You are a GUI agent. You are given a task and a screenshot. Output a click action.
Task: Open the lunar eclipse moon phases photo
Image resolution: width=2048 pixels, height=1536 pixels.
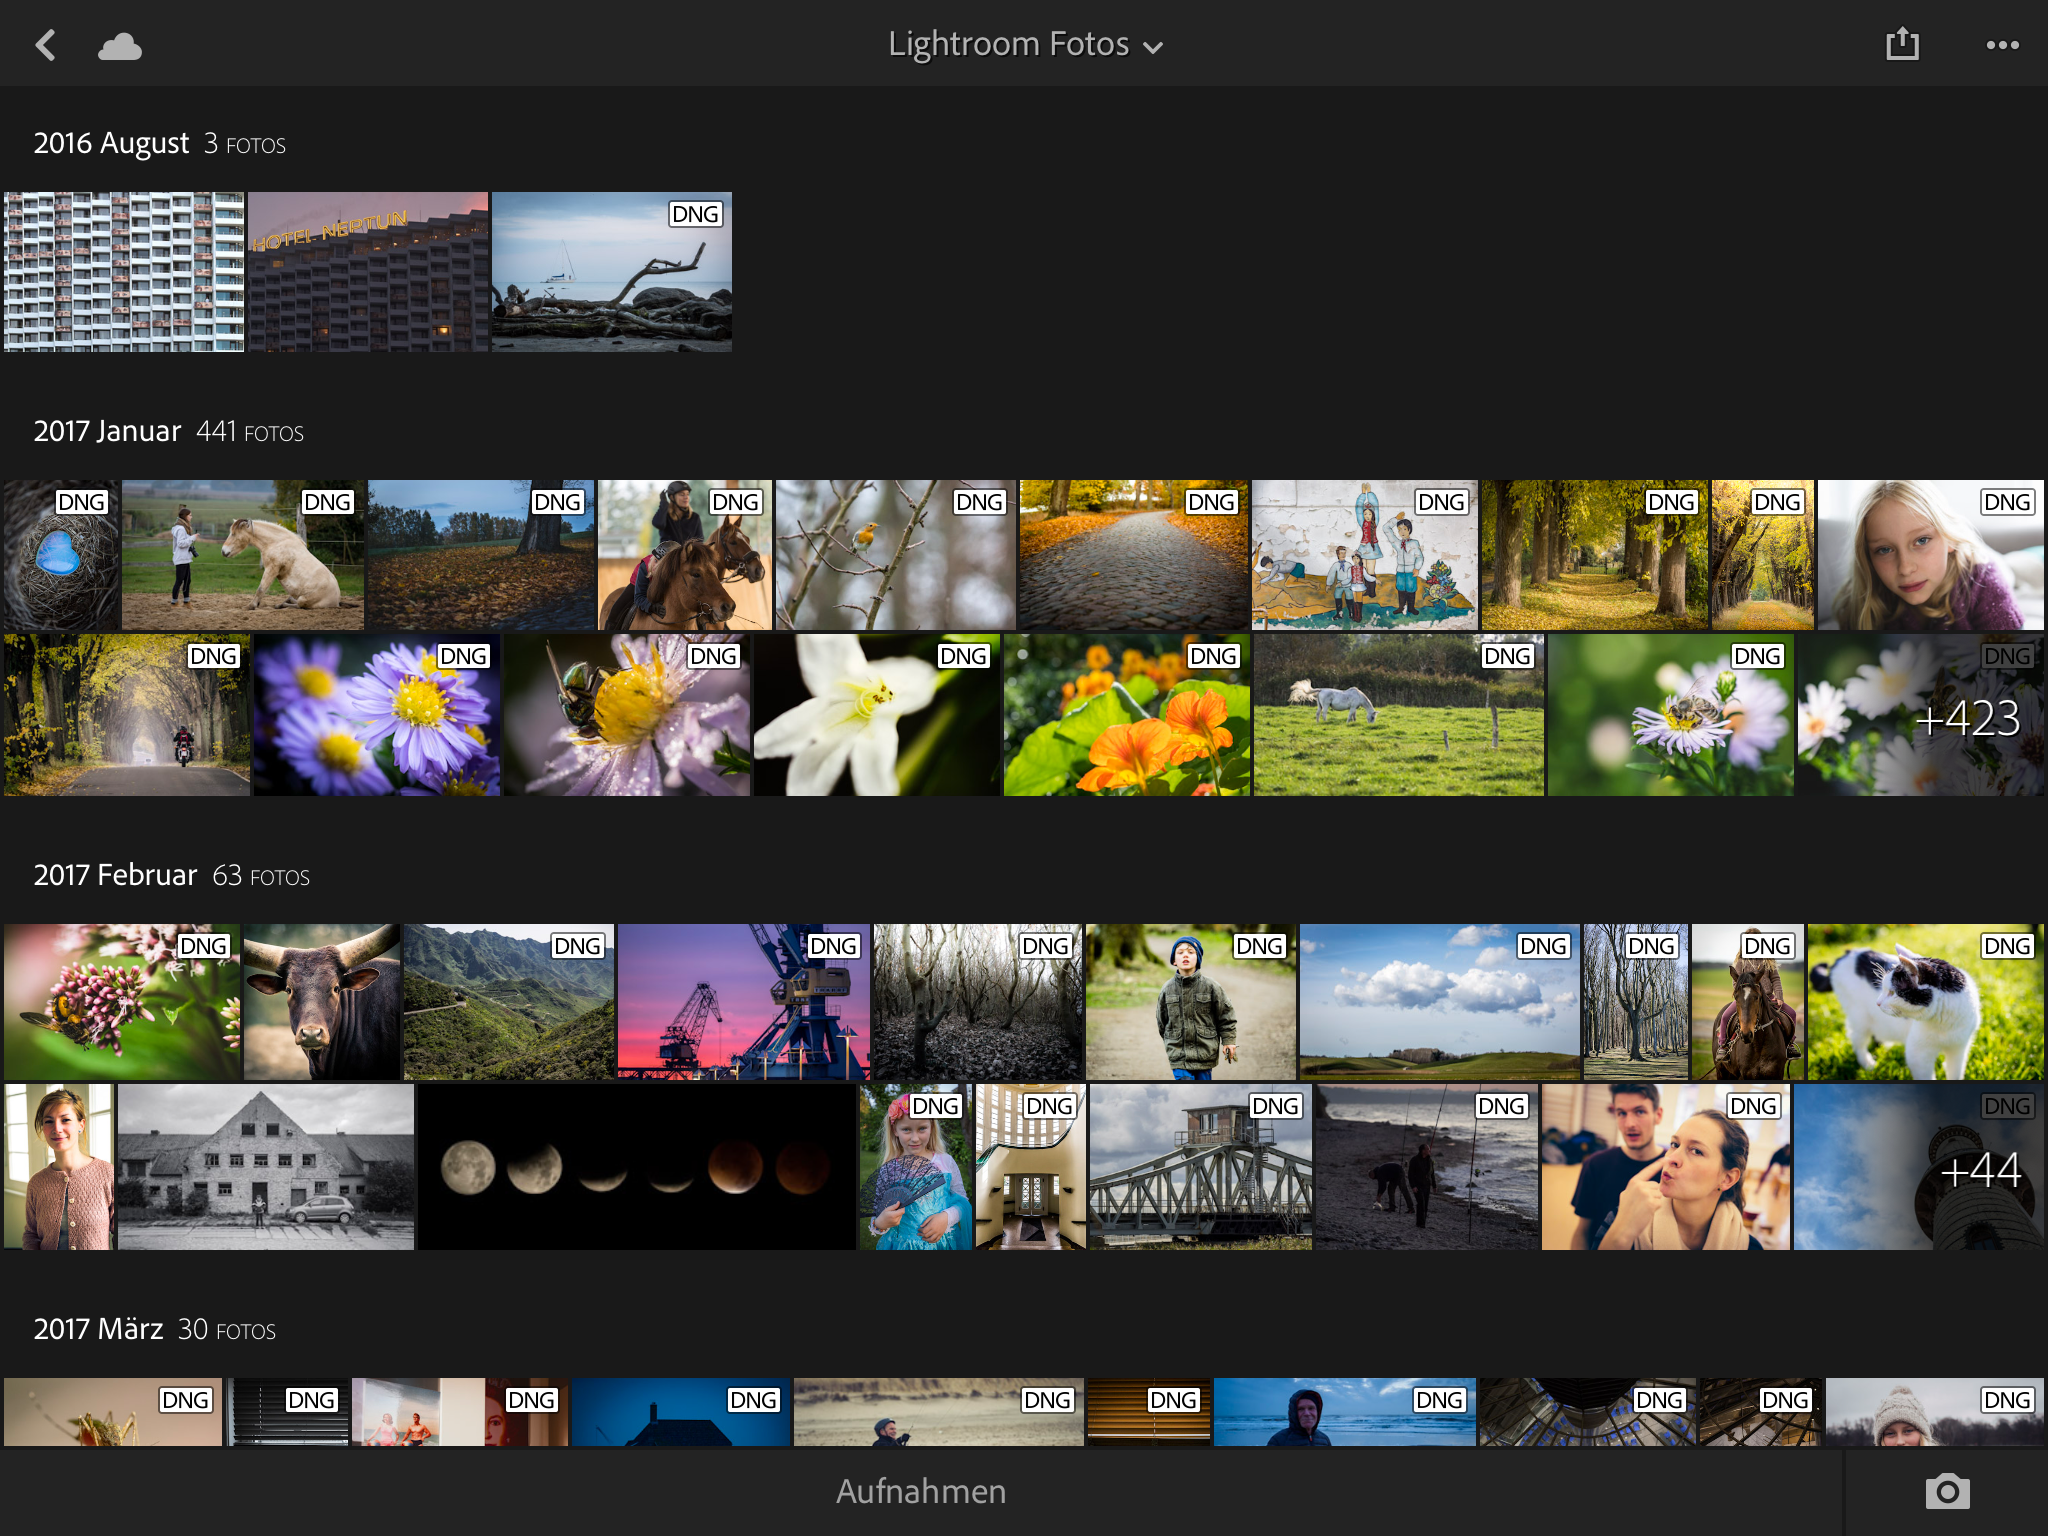pos(637,1167)
